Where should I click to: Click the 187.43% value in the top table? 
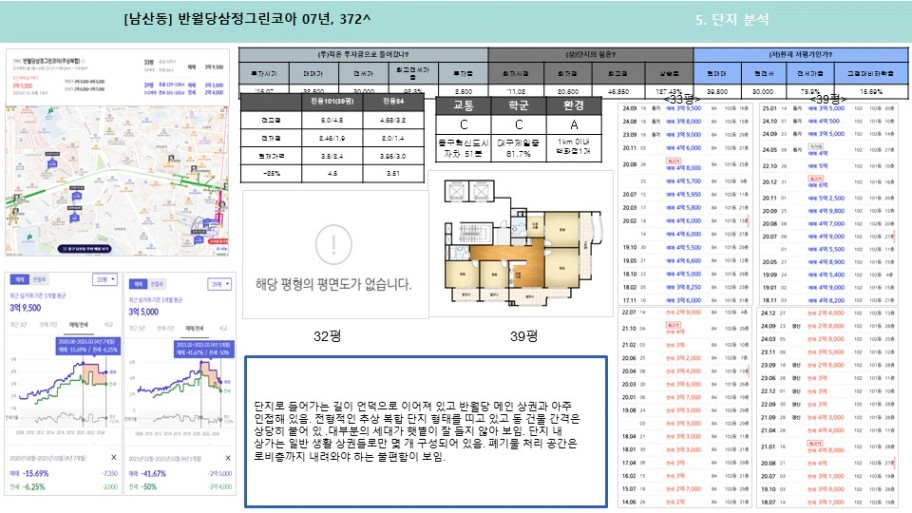coord(669,91)
